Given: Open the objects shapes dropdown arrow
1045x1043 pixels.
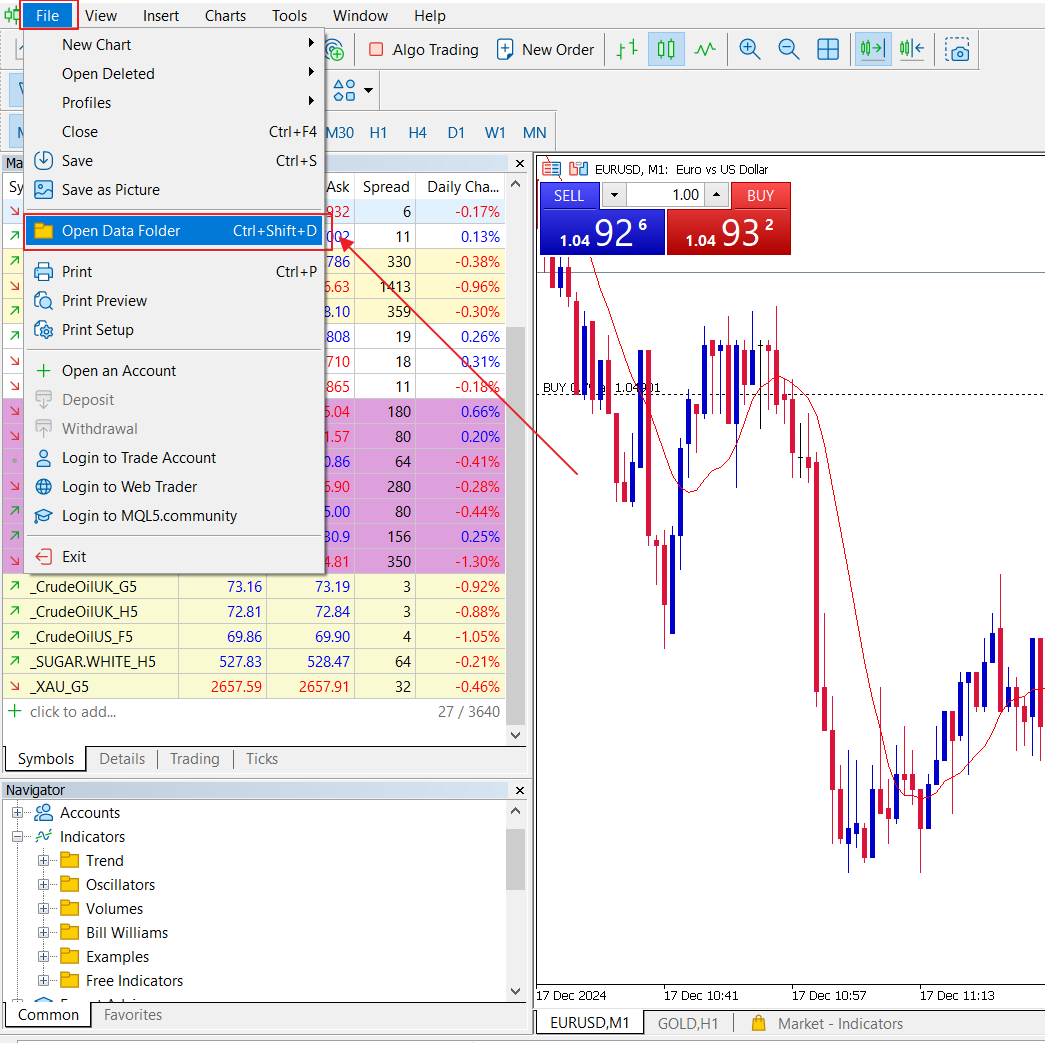Looking at the screenshot, I should pyautogui.click(x=369, y=90).
